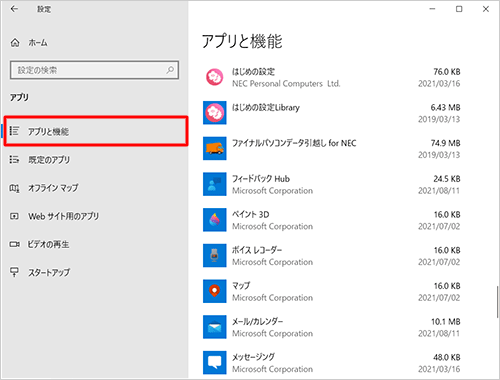Click the ボイス レコーダー microphone icon
This screenshot has height=380, width=500.
[215, 255]
